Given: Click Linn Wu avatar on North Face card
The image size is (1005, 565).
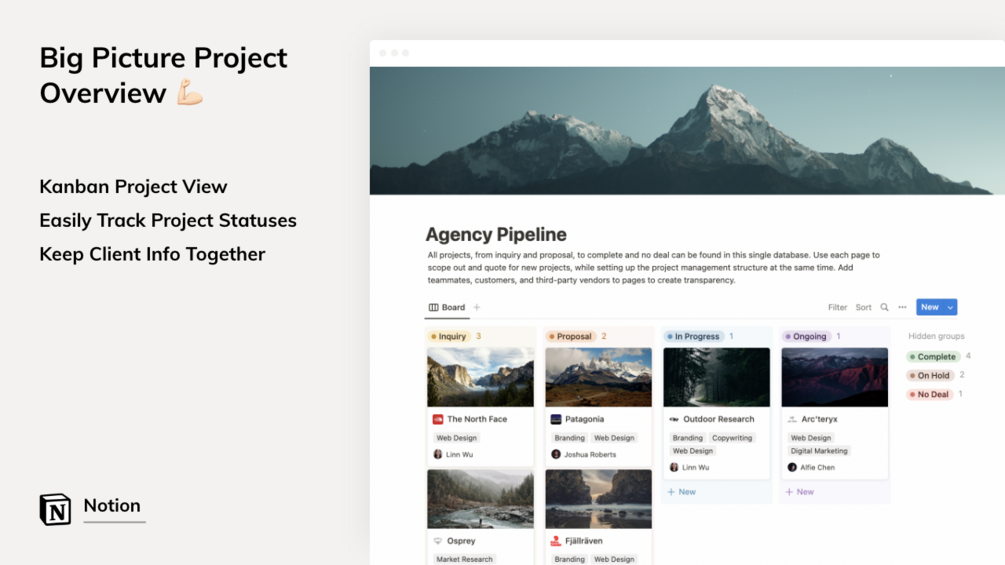Looking at the screenshot, I should coord(438,454).
